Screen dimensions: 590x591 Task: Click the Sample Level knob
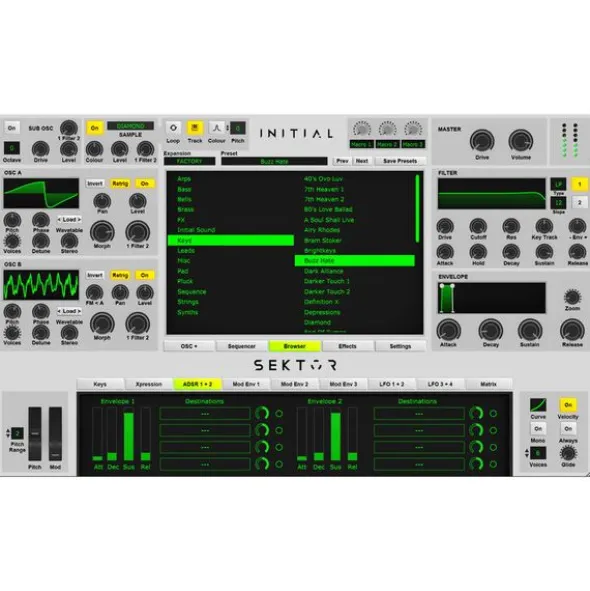120,149
